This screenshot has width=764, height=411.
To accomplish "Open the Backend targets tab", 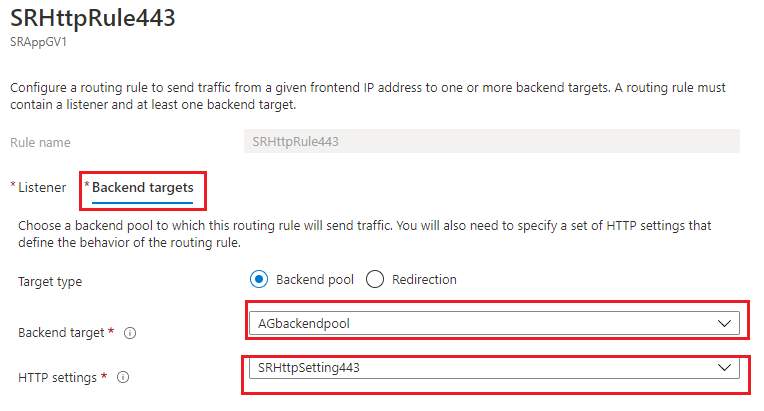I will click(142, 187).
